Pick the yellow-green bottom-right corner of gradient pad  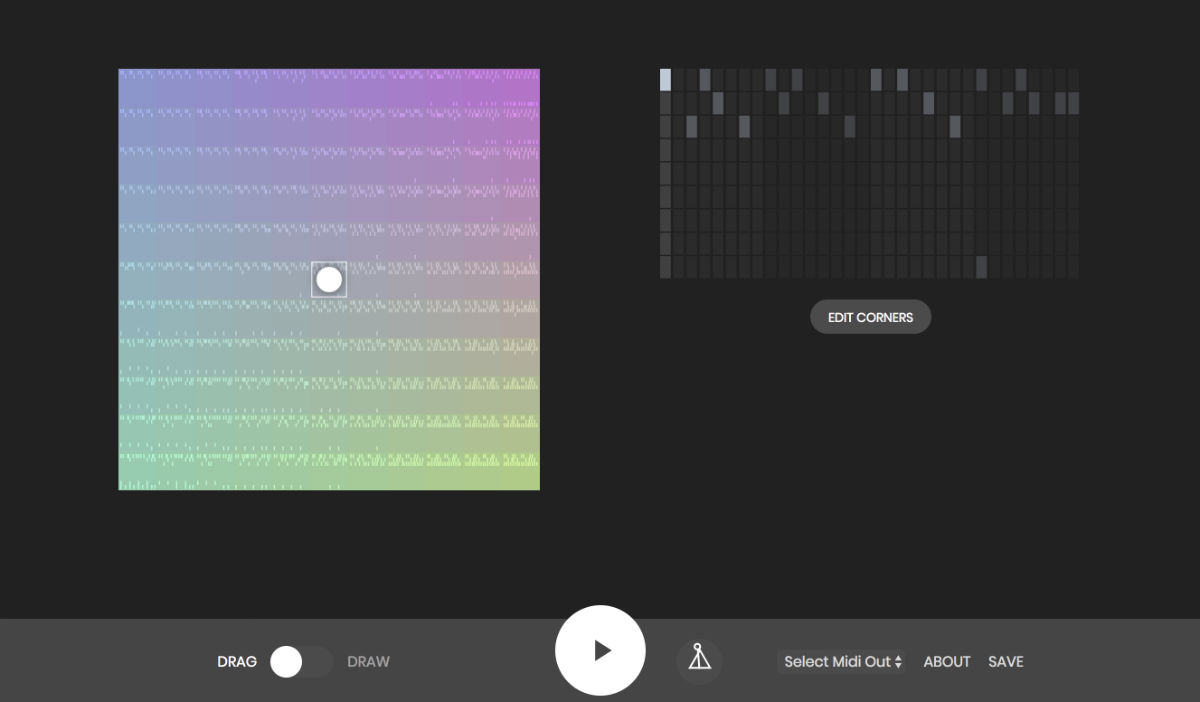click(530, 481)
